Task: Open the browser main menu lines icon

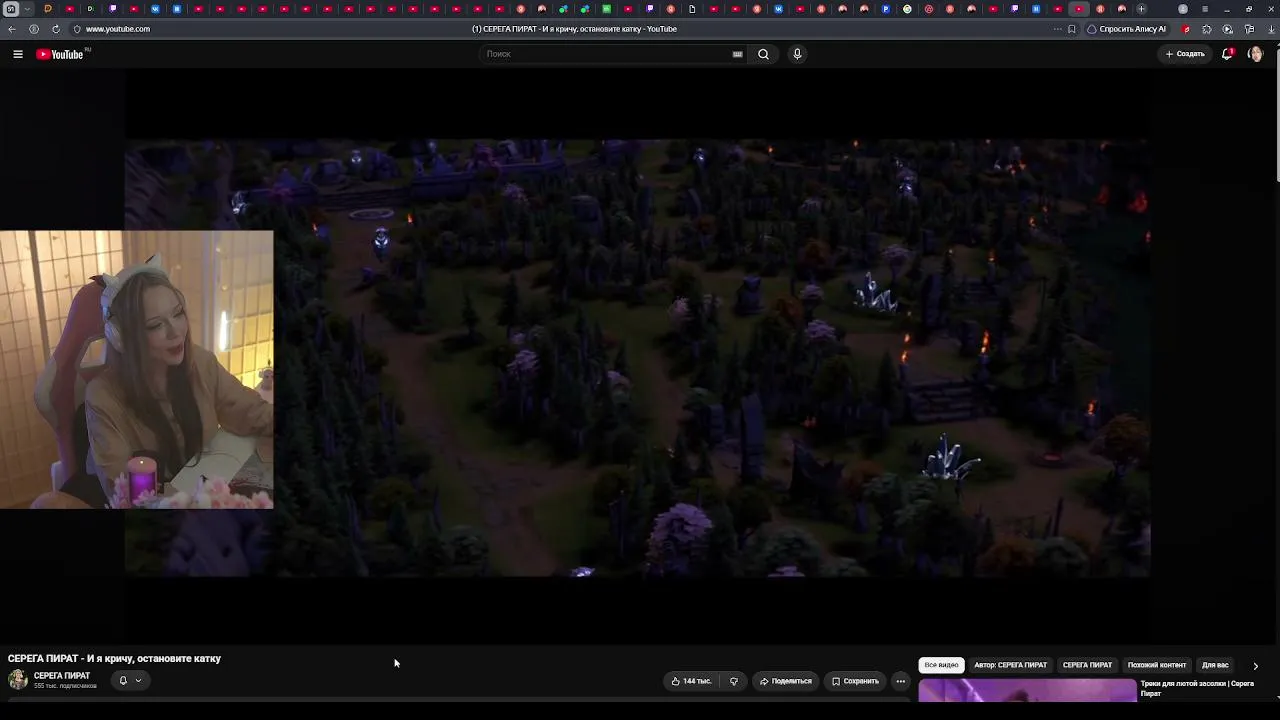Action: 1205,9
